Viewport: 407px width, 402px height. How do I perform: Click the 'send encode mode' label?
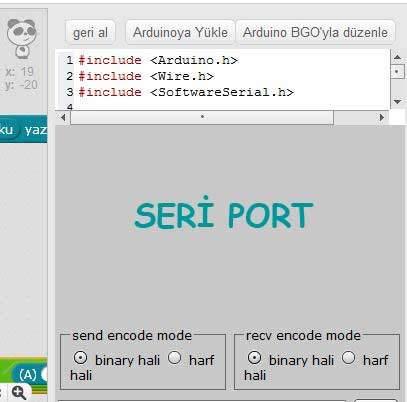(132, 335)
